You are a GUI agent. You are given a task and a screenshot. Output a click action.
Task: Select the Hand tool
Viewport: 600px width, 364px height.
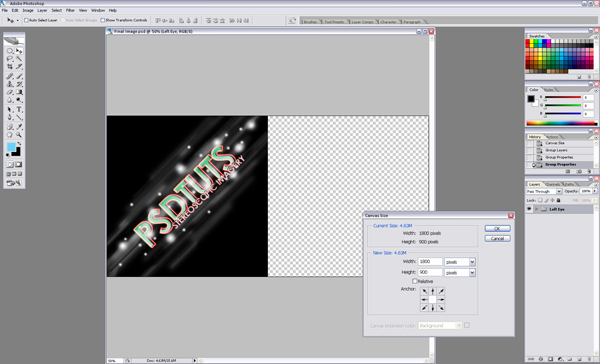pos(10,135)
